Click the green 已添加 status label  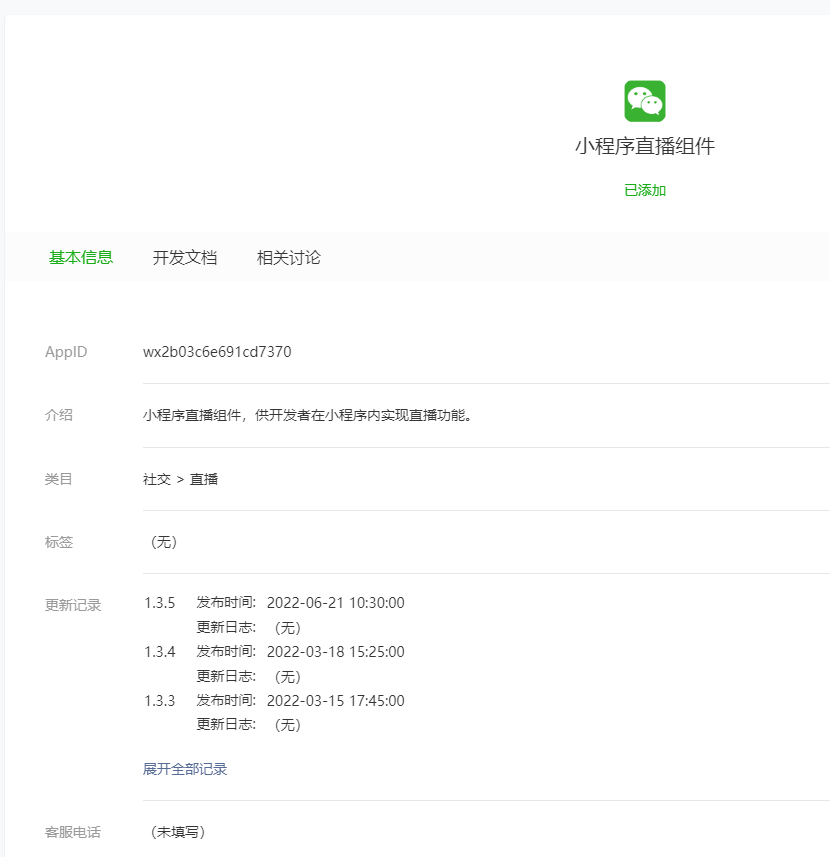click(645, 190)
